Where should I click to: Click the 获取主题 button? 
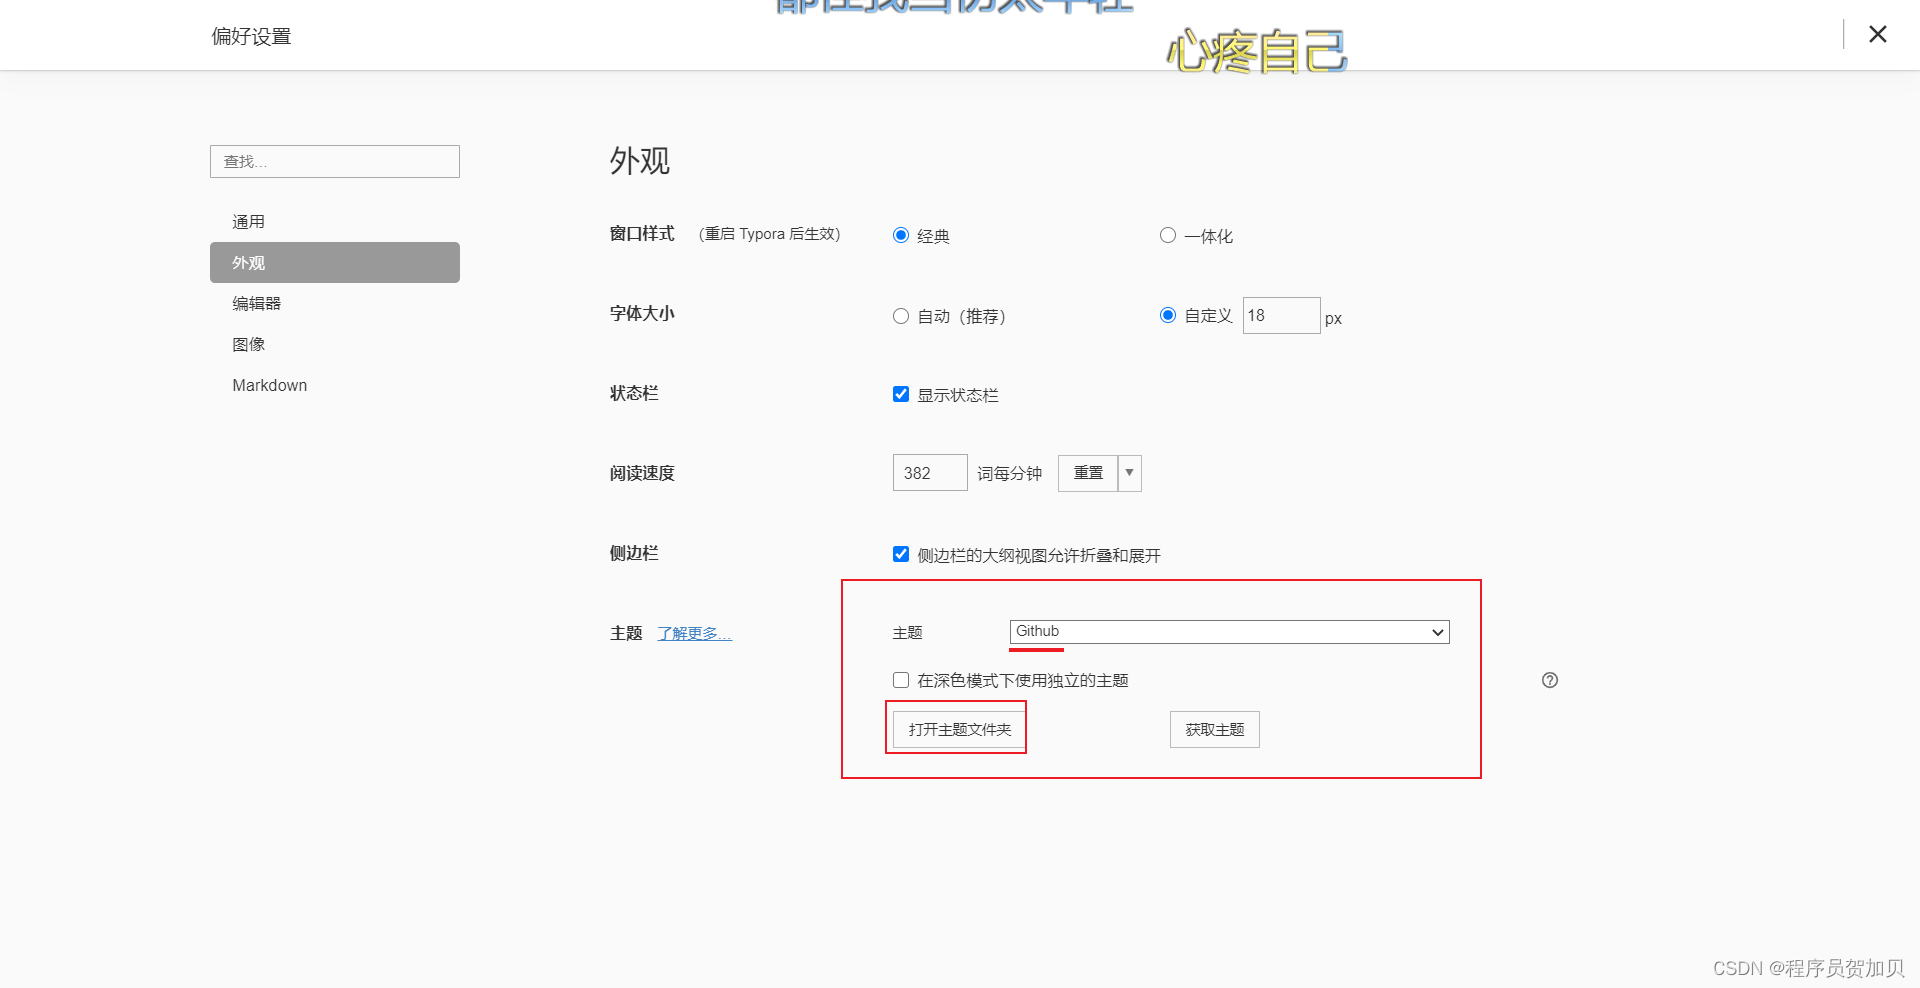[x=1215, y=729]
